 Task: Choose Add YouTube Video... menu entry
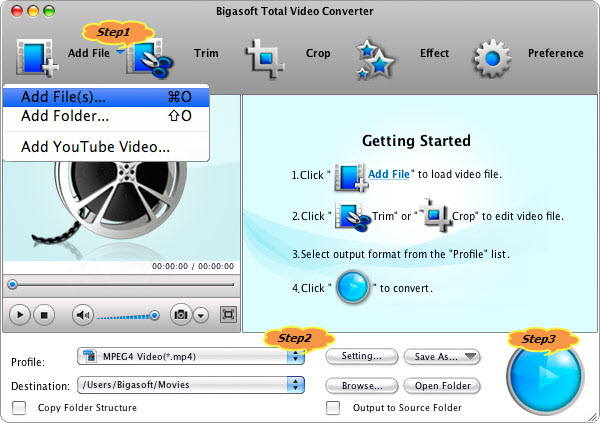pos(106,147)
